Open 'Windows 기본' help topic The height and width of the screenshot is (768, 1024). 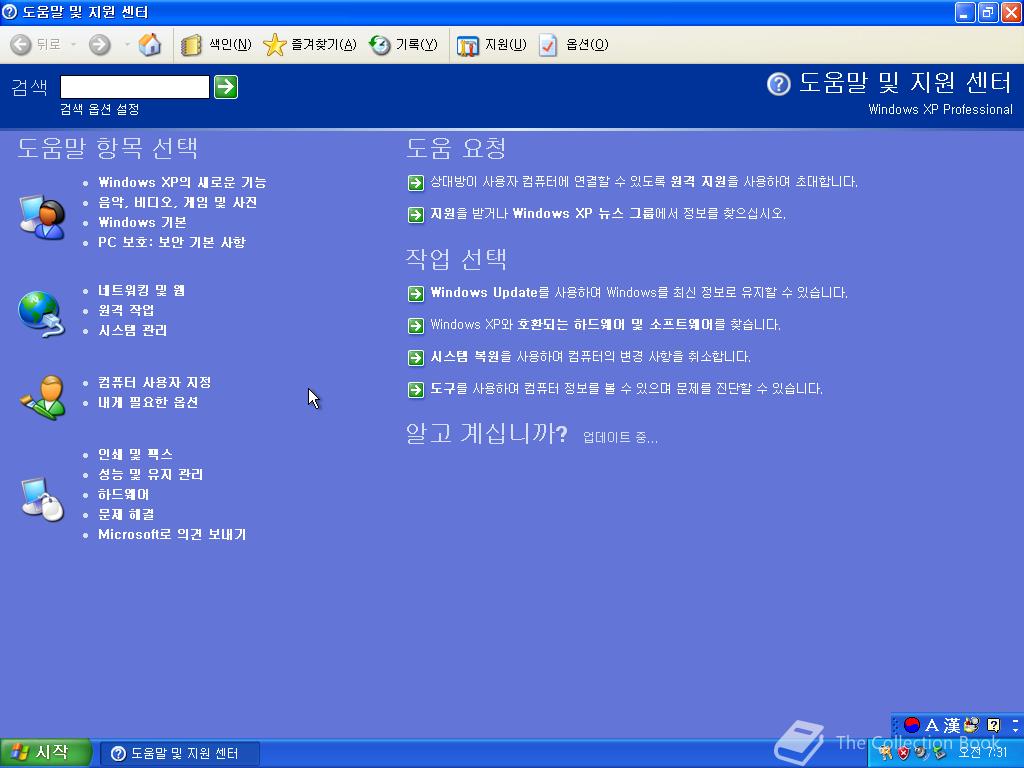pos(142,222)
